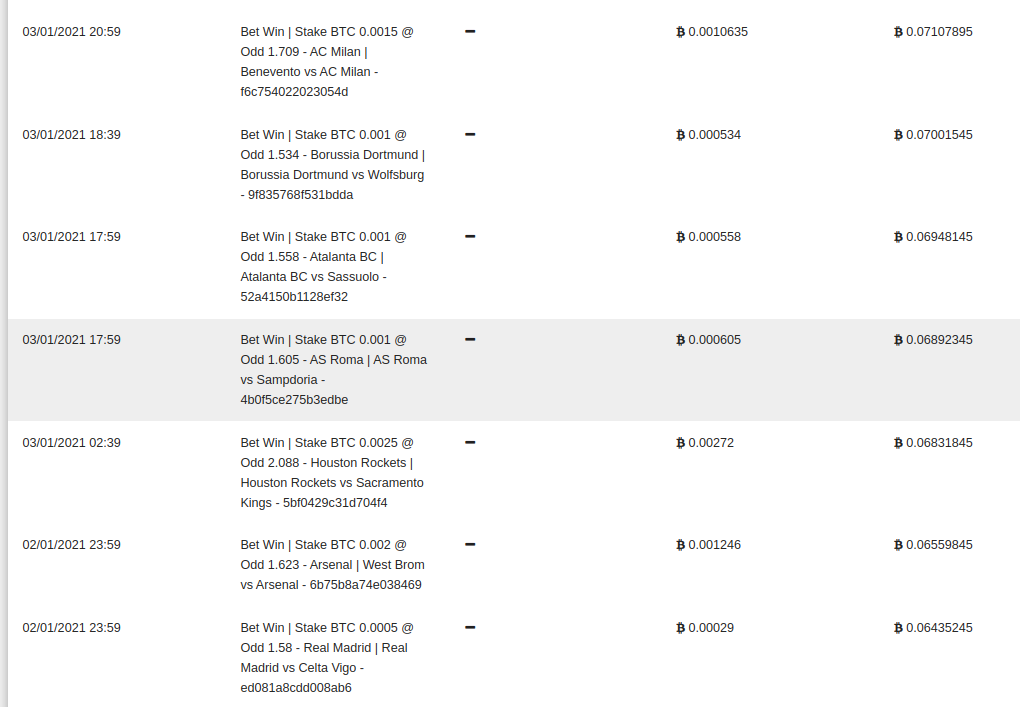Click the West Brom vs Arsenal bet entry
The width and height of the screenshot is (1020, 707).
(332, 565)
